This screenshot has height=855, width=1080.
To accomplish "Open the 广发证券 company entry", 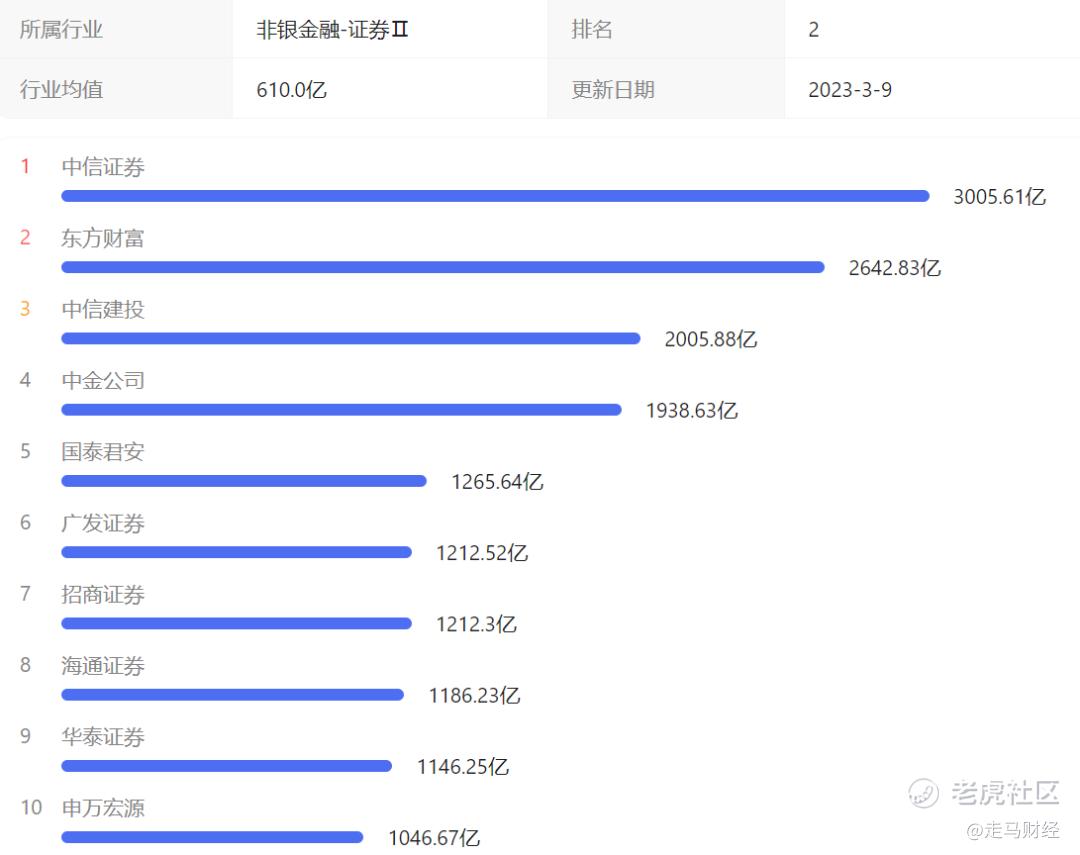I will (103, 523).
